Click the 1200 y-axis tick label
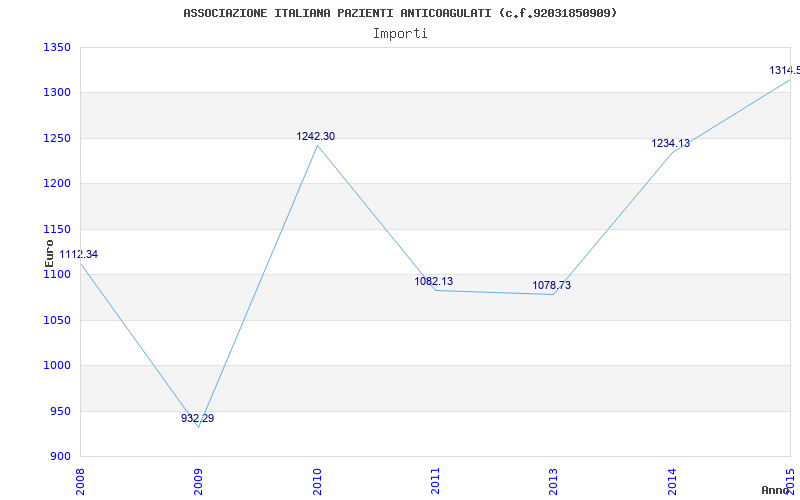The image size is (800, 500). tap(56, 184)
